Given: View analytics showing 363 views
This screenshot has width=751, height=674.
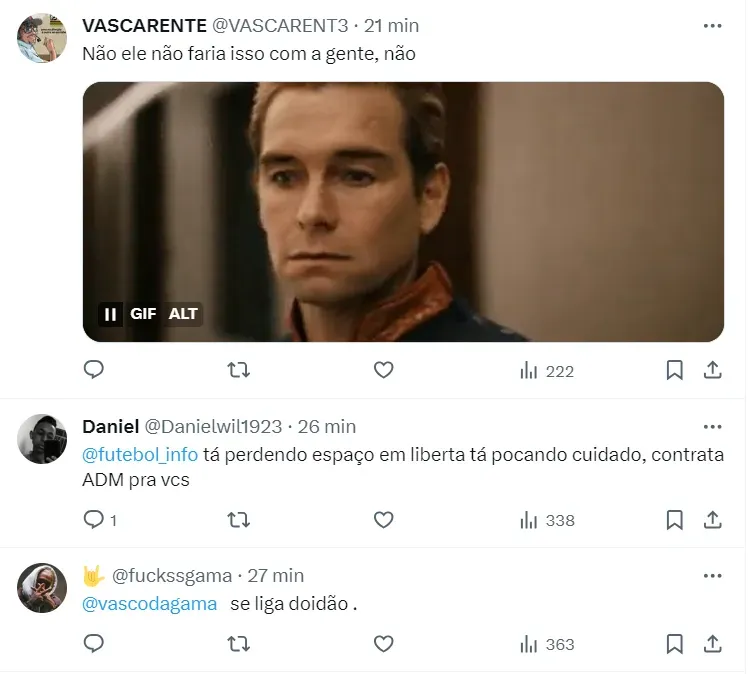Looking at the screenshot, I should point(547,644).
